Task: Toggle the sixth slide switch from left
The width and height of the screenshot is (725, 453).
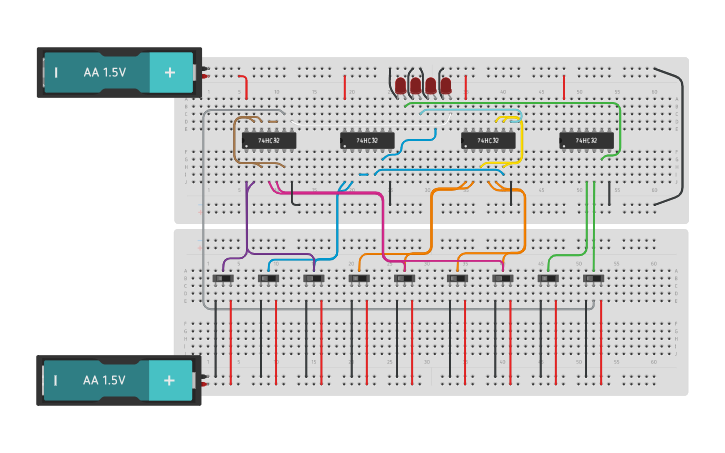Action: tap(457, 279)
